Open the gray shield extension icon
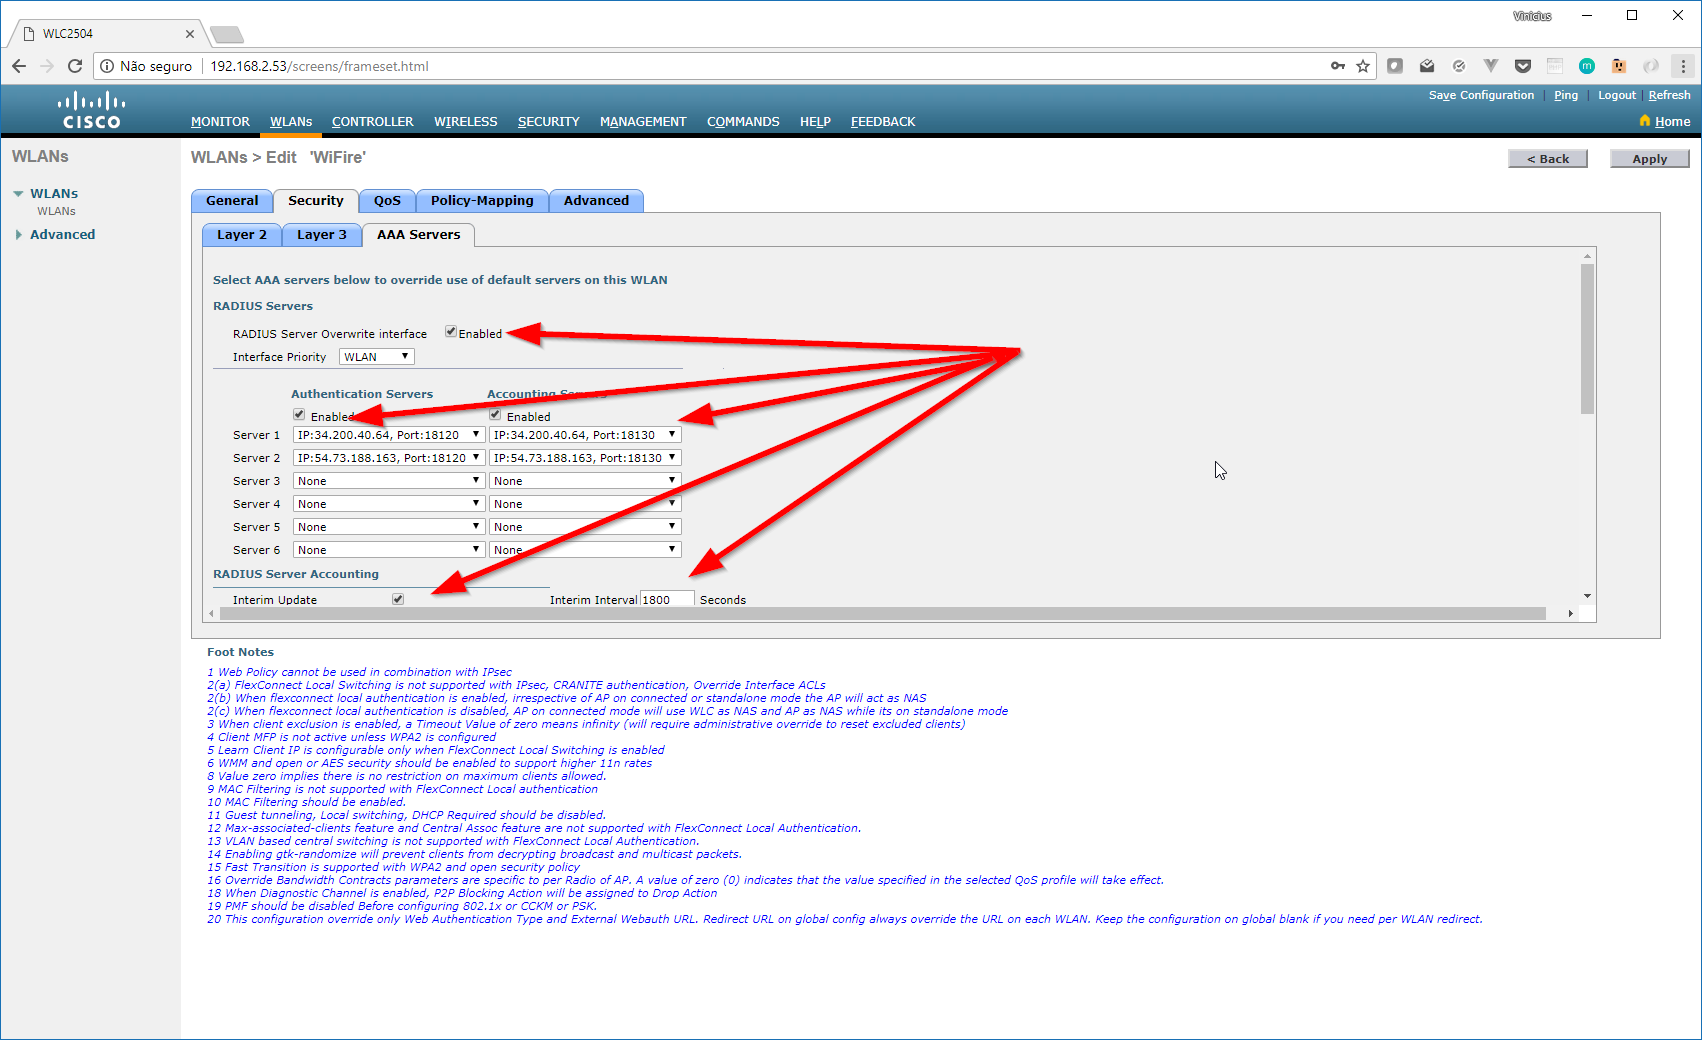 [x=1395, y=66]
